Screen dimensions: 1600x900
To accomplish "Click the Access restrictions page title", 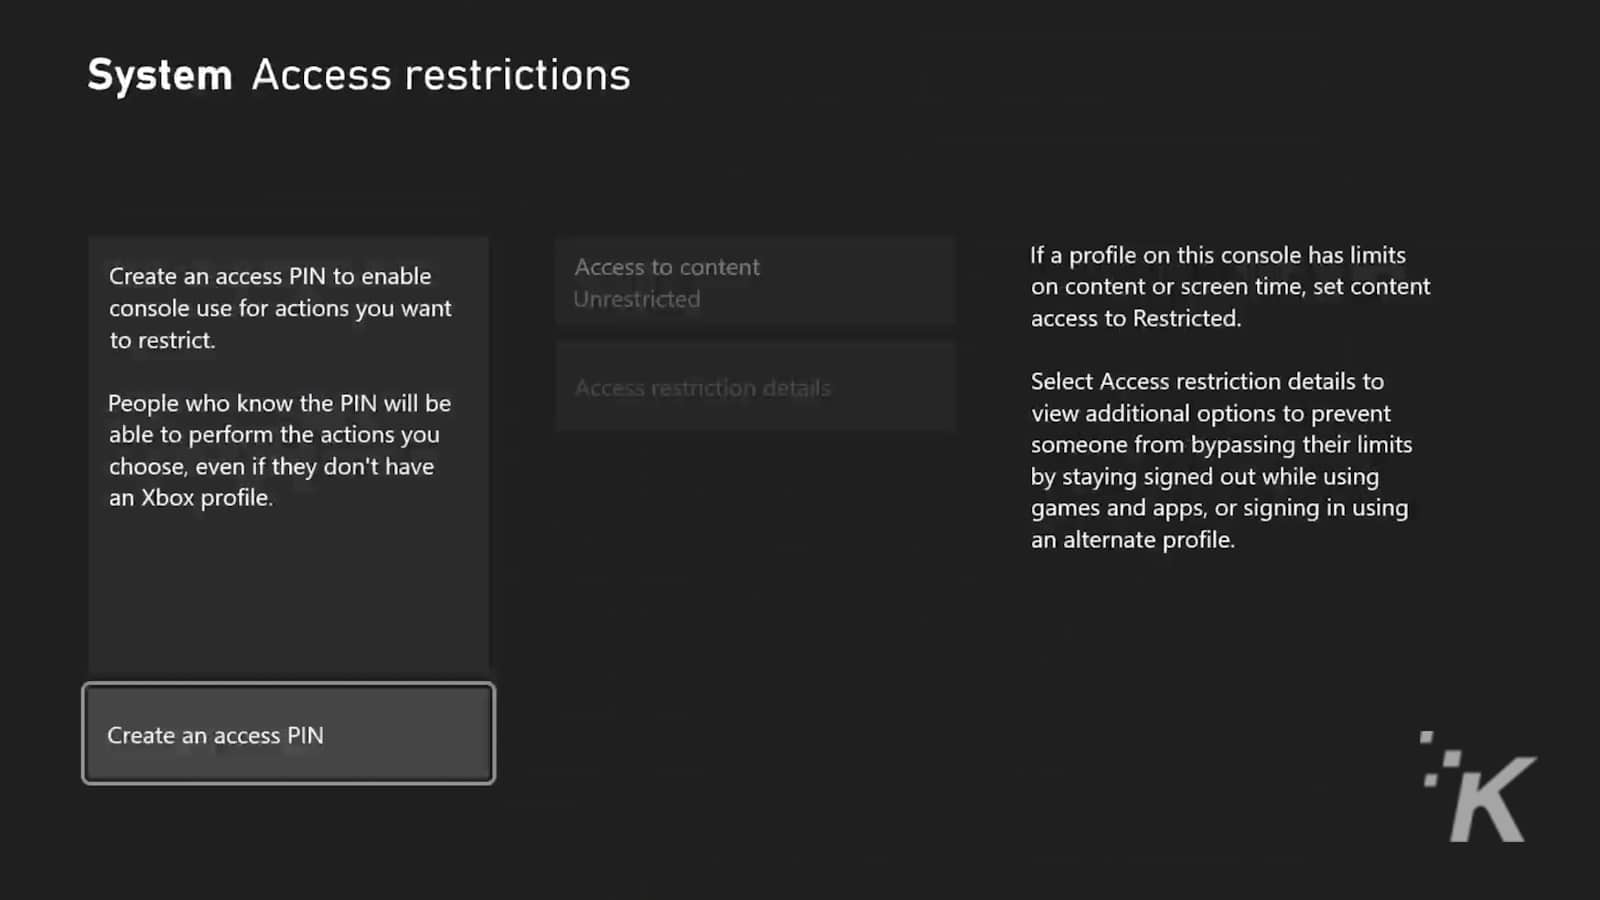I will (x=441, y=75).
